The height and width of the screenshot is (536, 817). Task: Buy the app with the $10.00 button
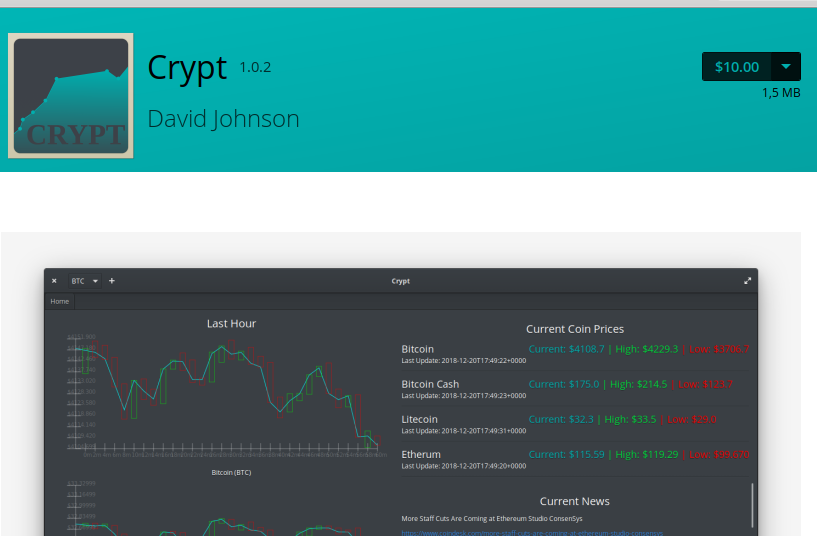point(737,67)
